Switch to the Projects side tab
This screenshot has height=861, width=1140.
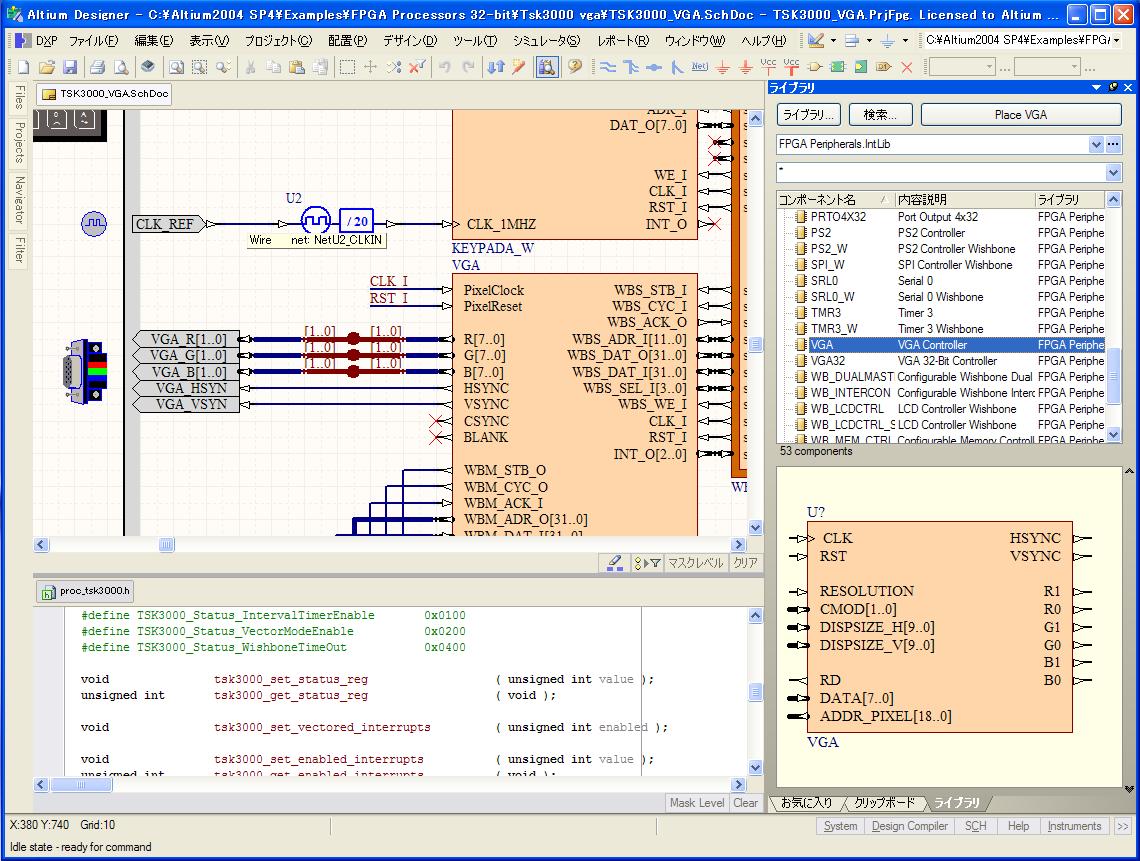pos(20,143)
